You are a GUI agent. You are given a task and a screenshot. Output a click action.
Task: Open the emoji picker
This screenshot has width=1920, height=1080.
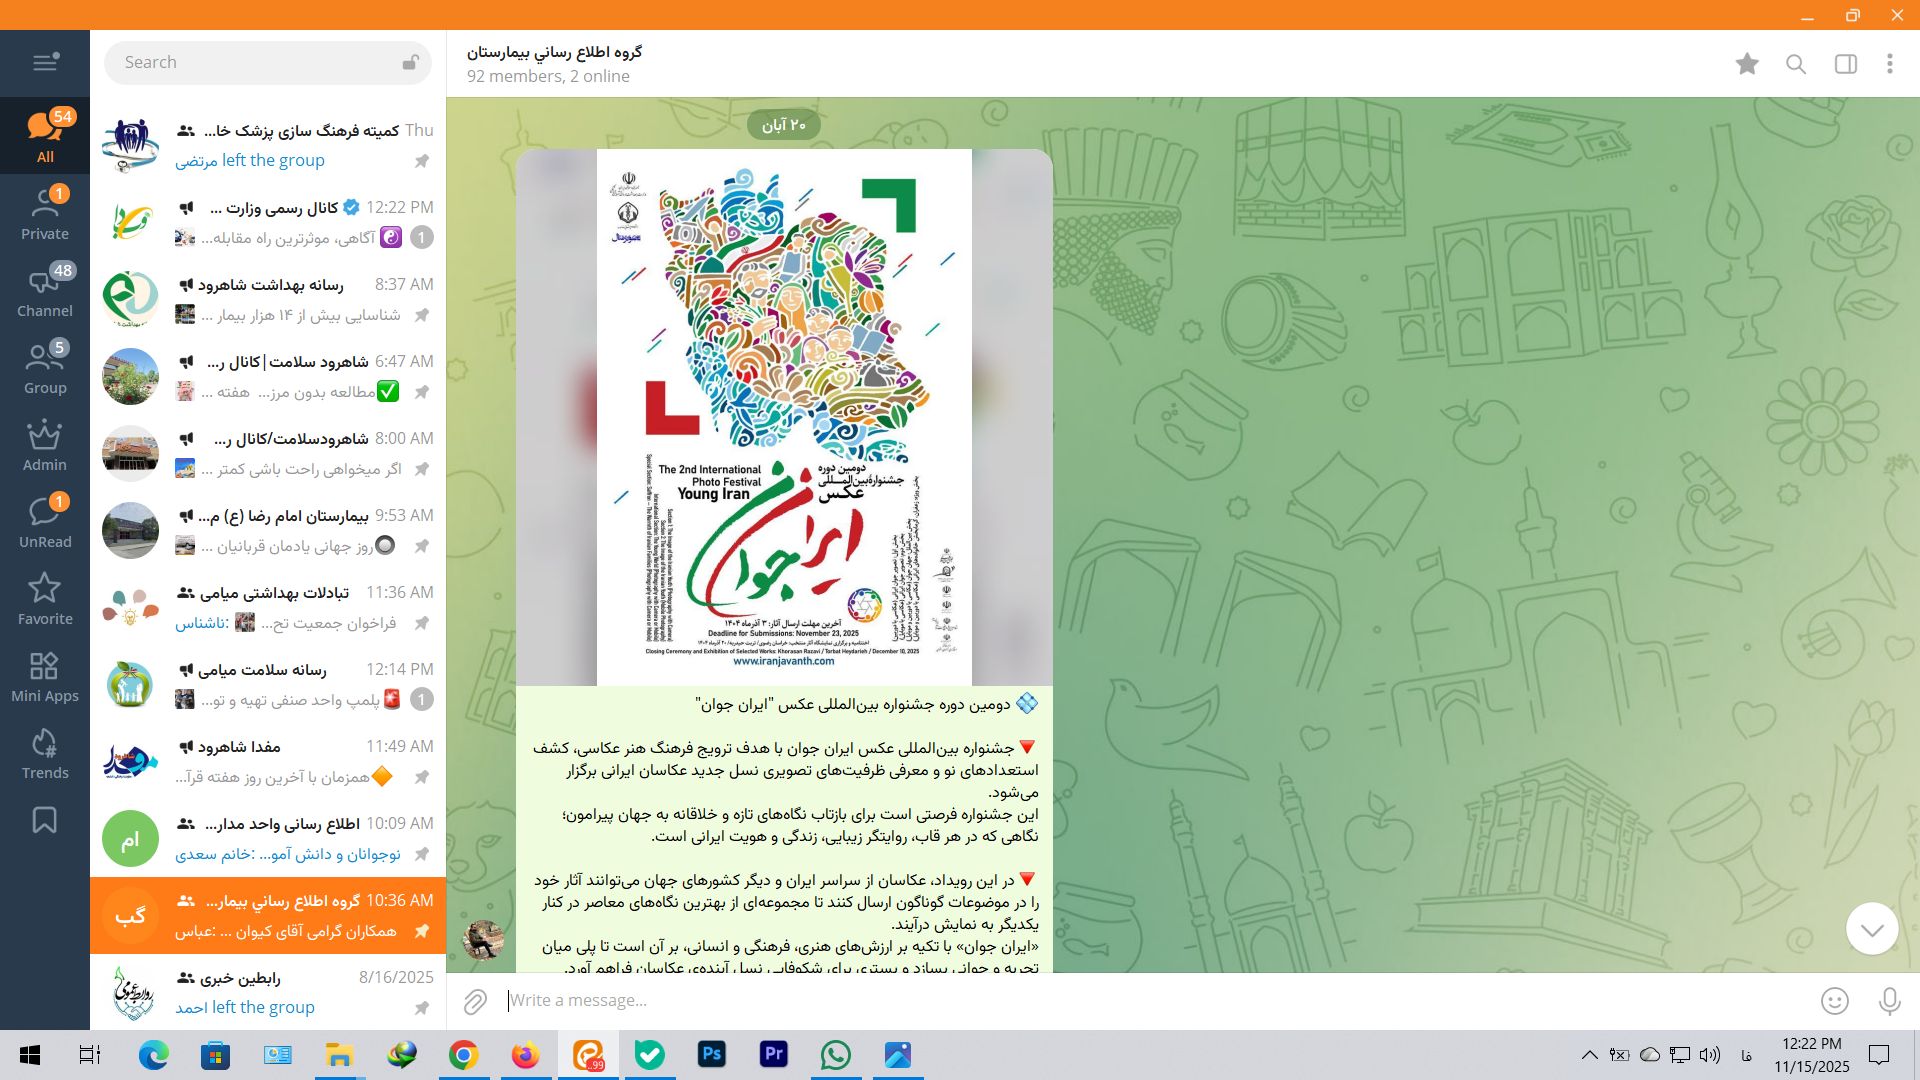(1834, 1001)
